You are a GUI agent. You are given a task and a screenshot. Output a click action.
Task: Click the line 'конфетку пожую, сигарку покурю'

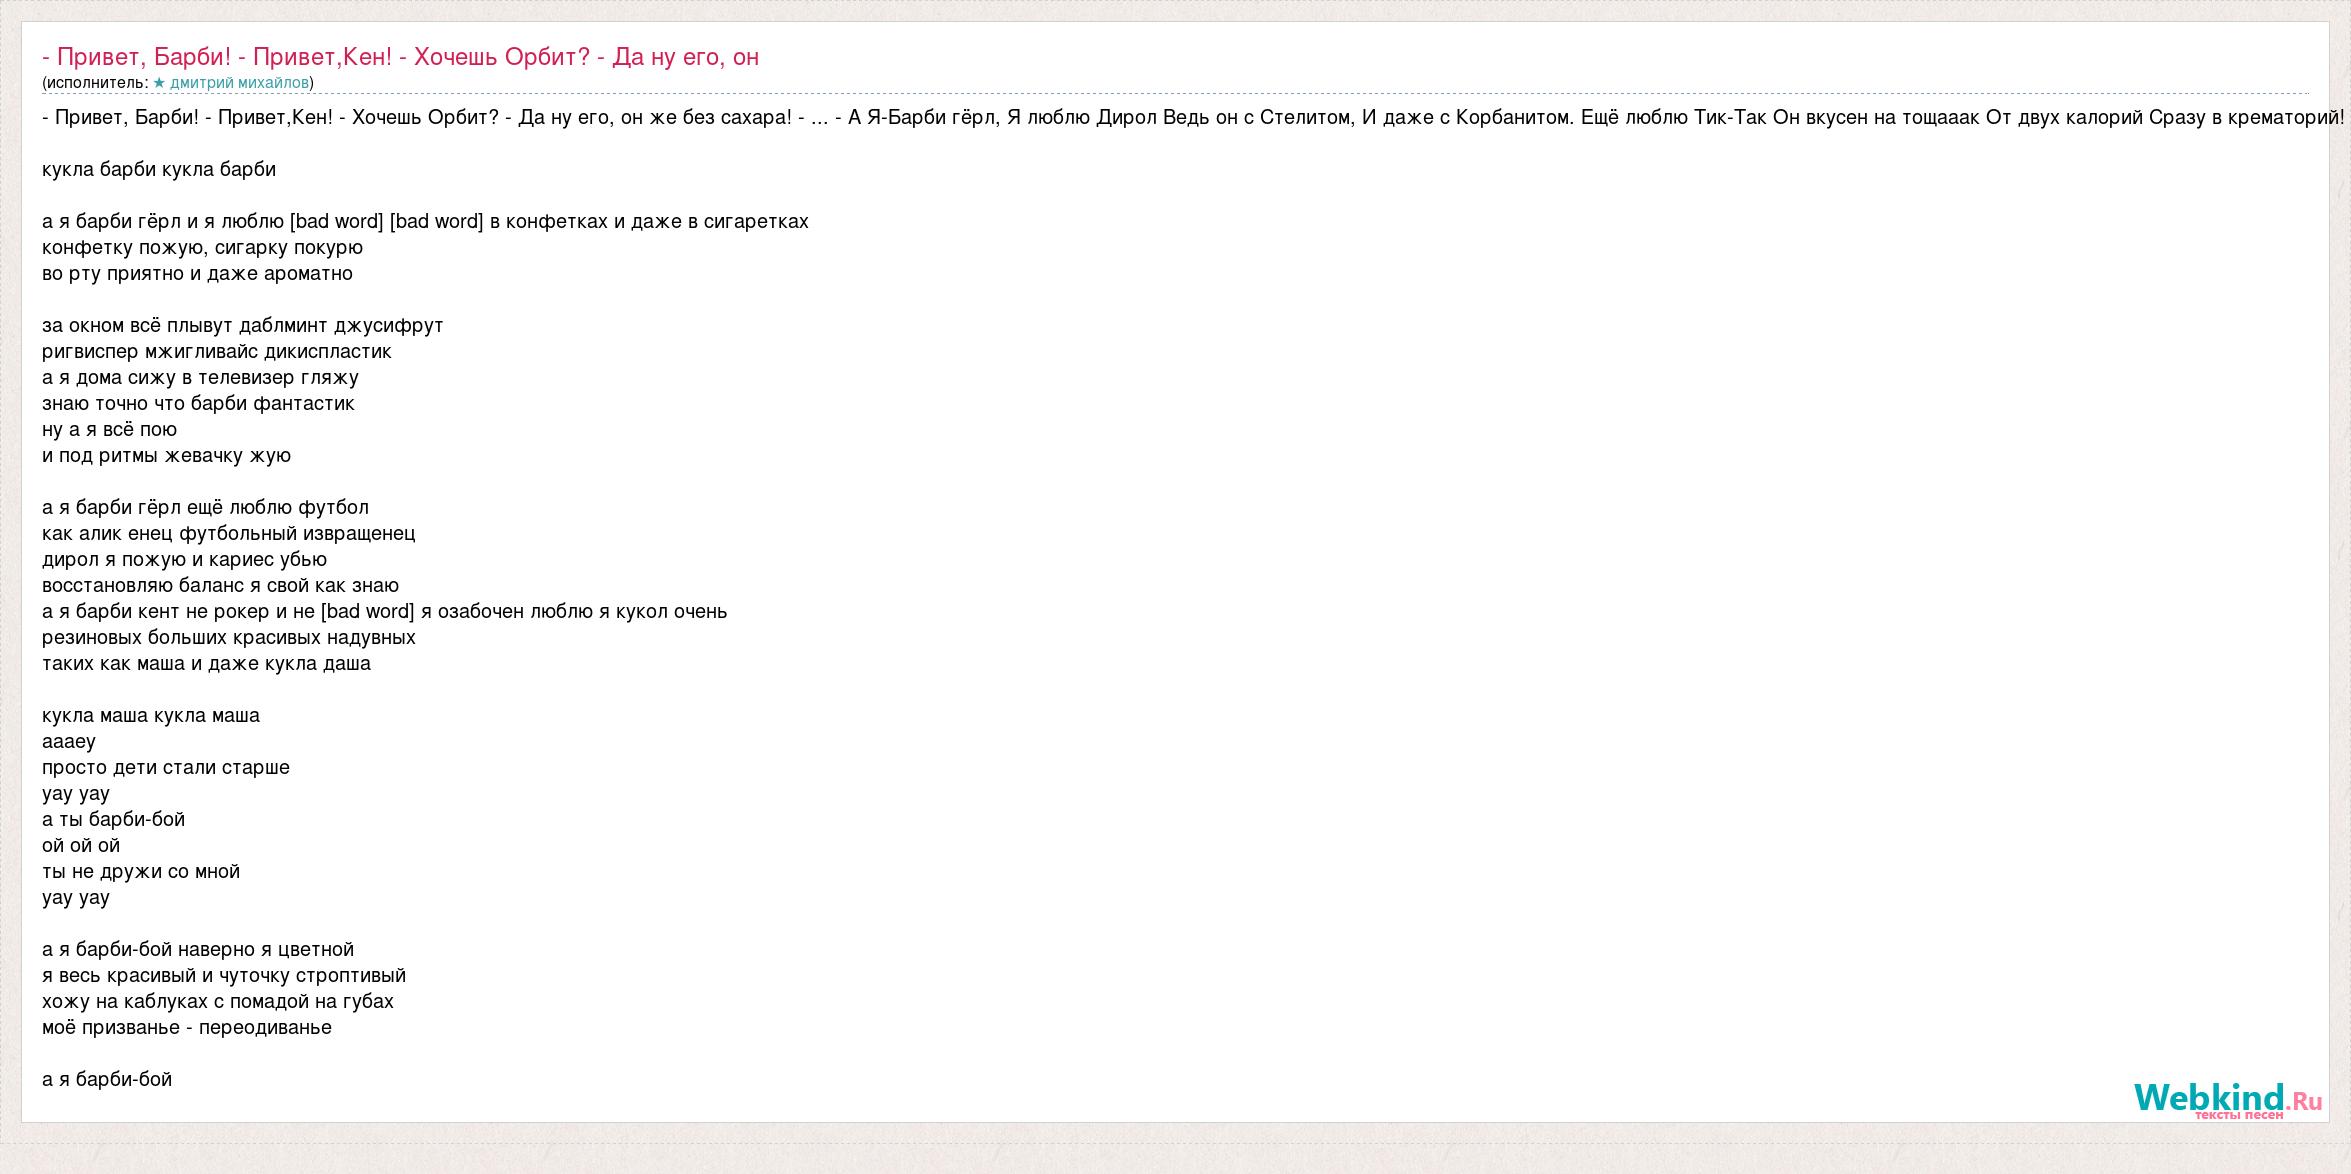[202, 247]
